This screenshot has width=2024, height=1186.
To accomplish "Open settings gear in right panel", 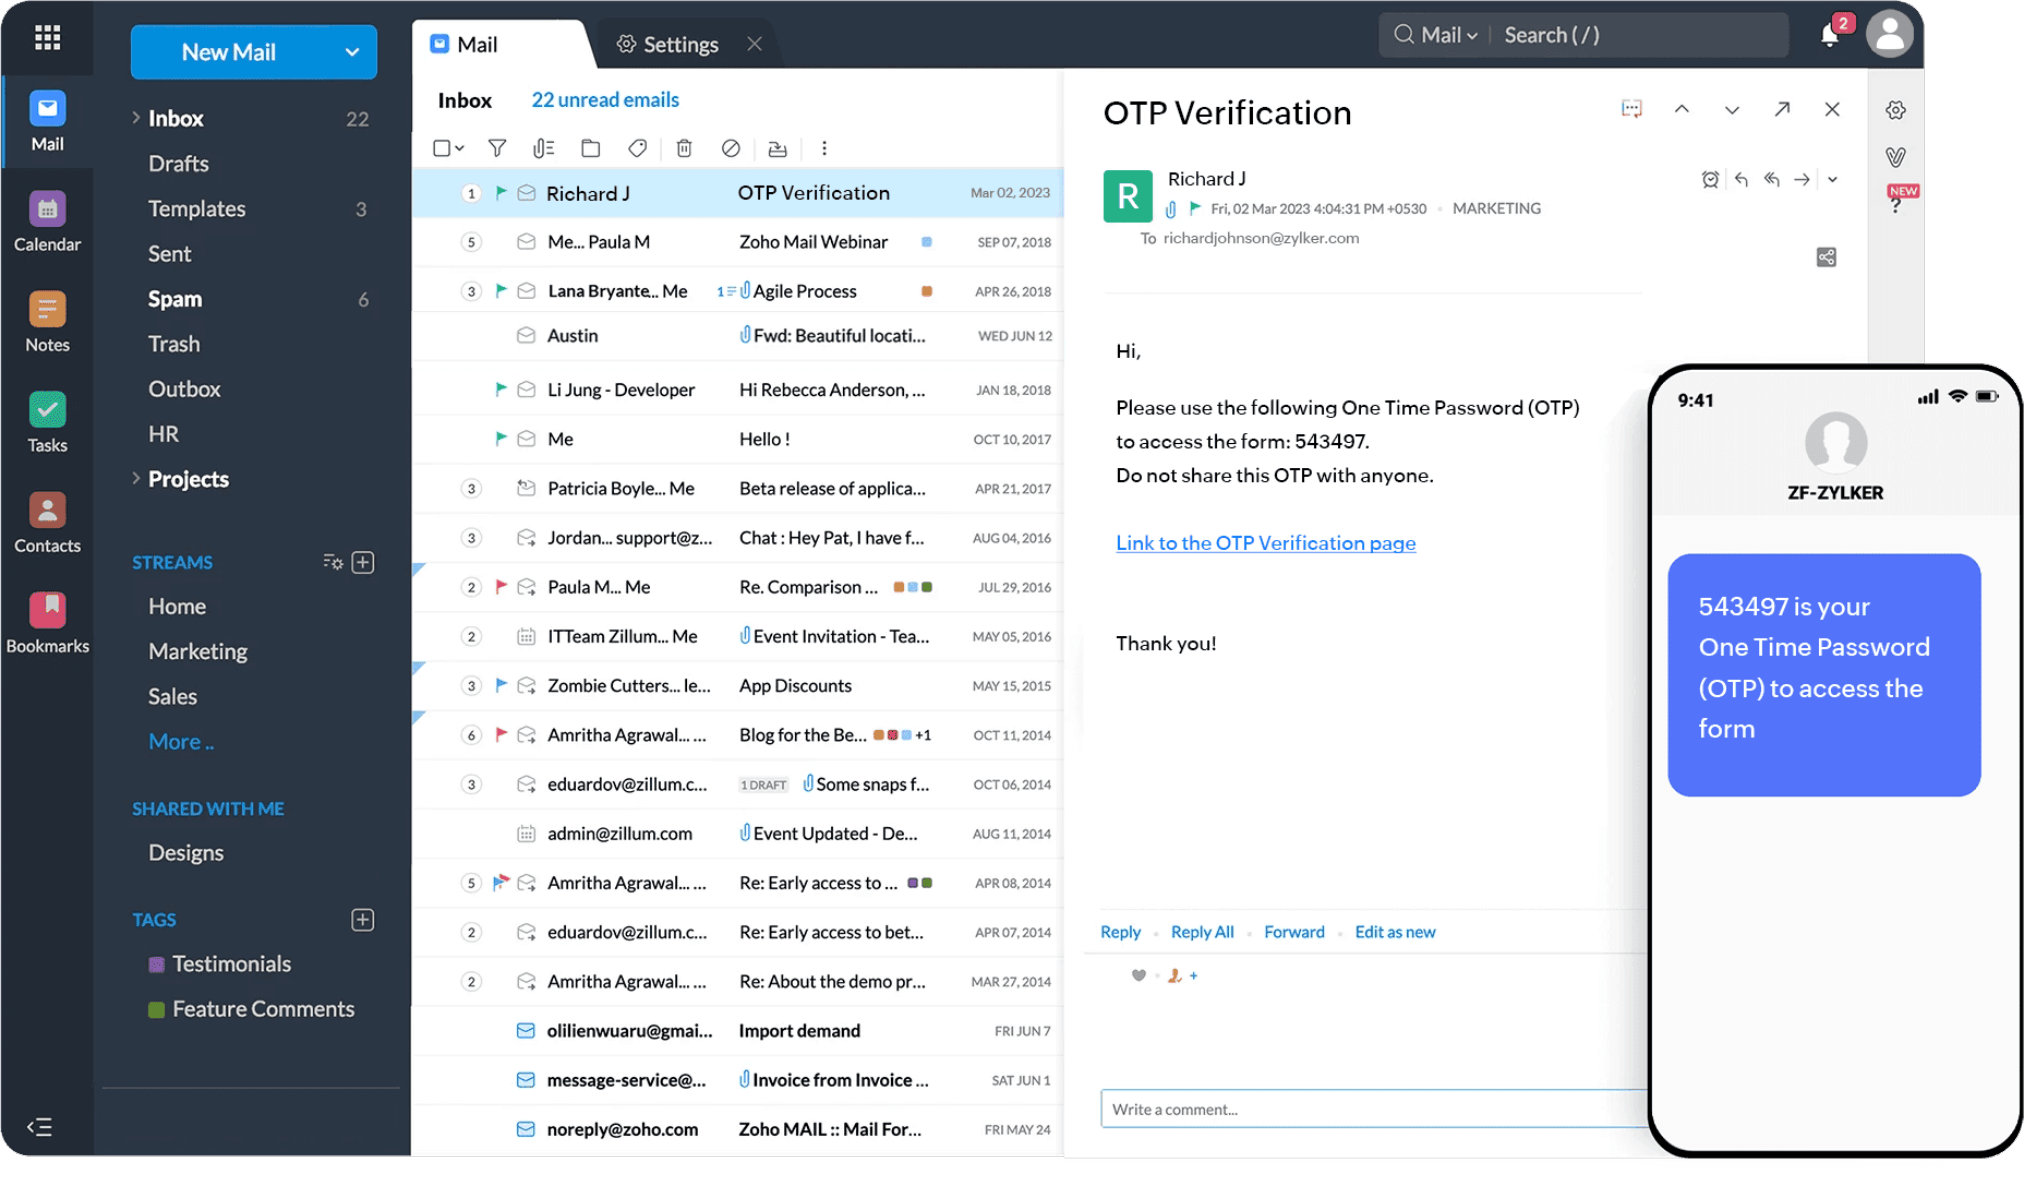I will pos(1895,110).
